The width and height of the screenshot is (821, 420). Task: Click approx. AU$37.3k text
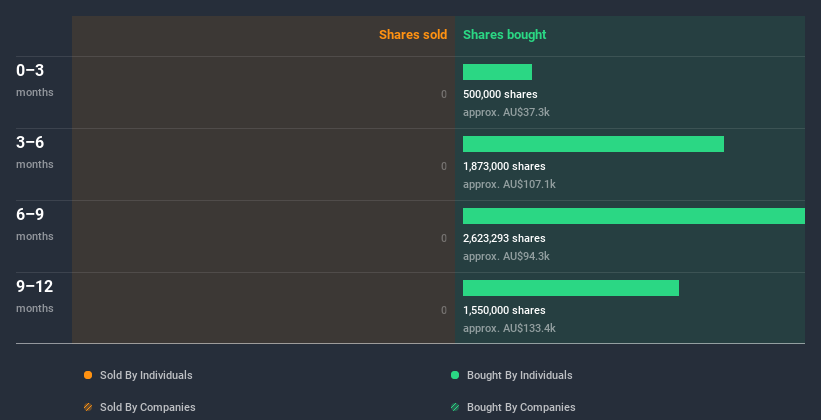point(506,112)
